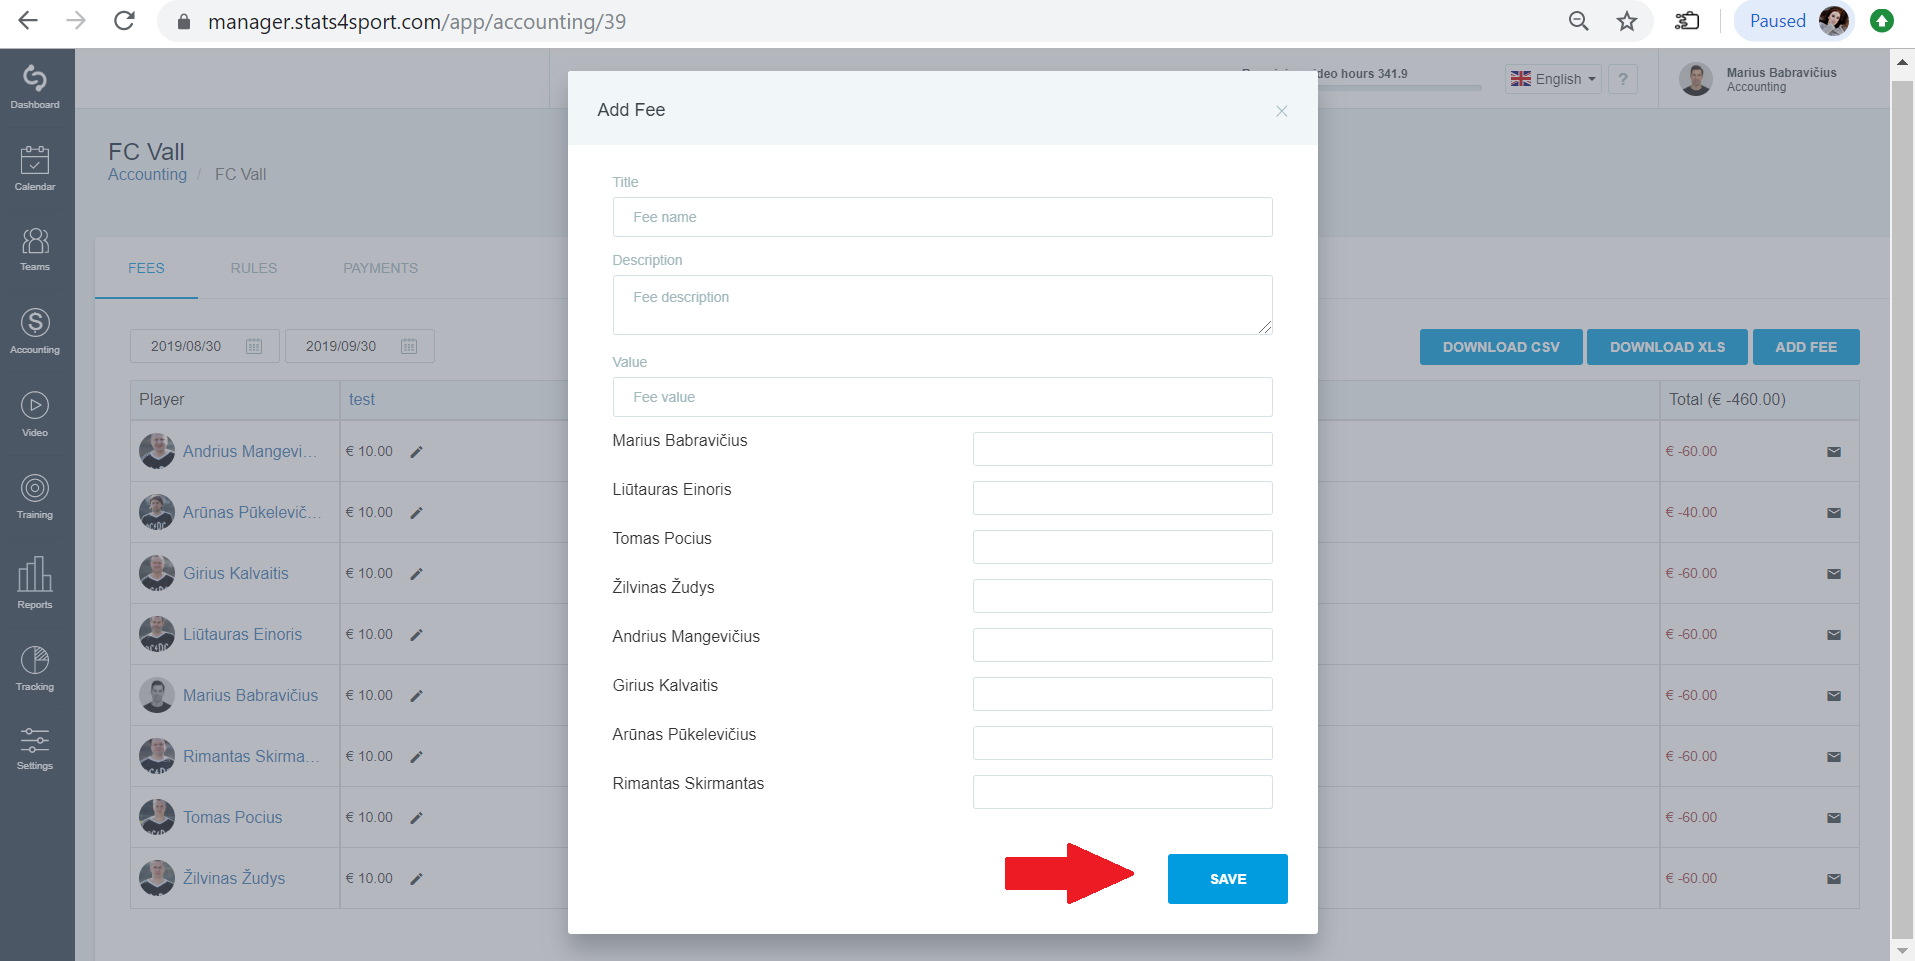
Task: Click mail icon in Girius Kalvaitis row
Action: (1834, 574)
